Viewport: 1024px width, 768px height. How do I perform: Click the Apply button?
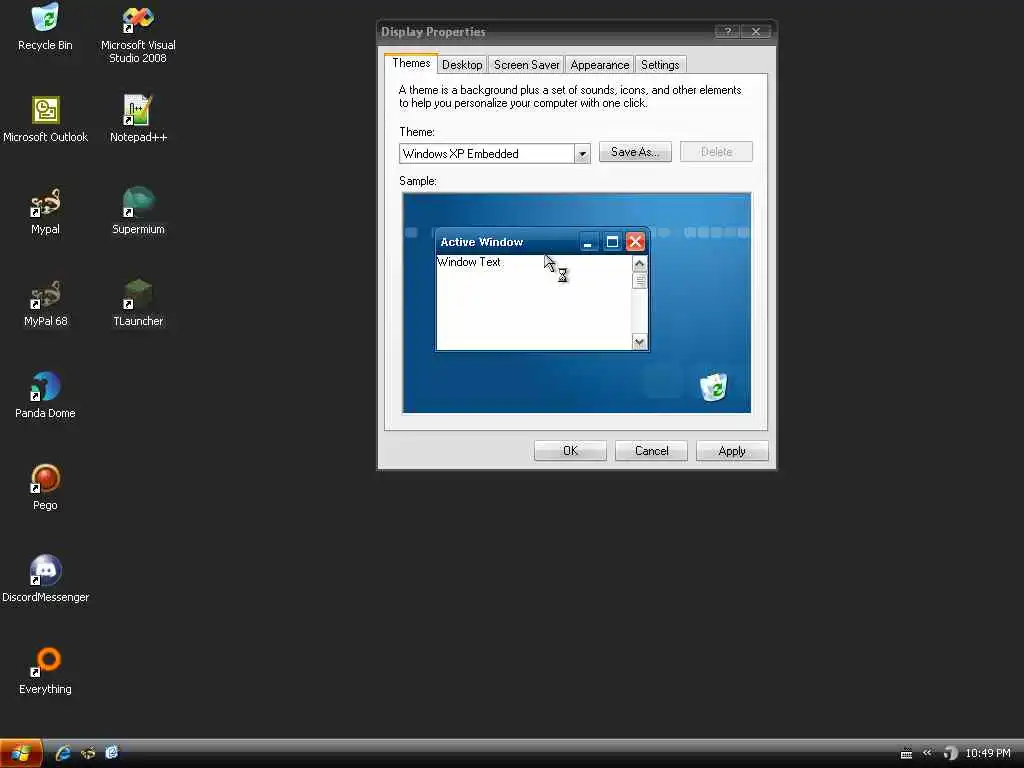pos(732,451)
